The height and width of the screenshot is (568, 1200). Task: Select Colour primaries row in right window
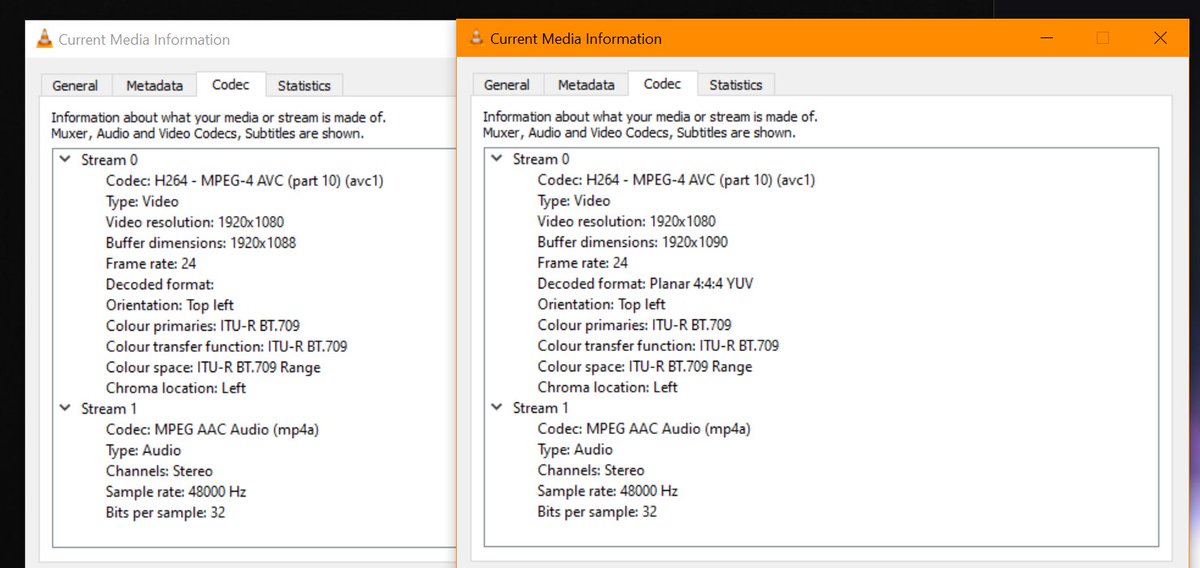pyautogui.click(x=635, y=325)
